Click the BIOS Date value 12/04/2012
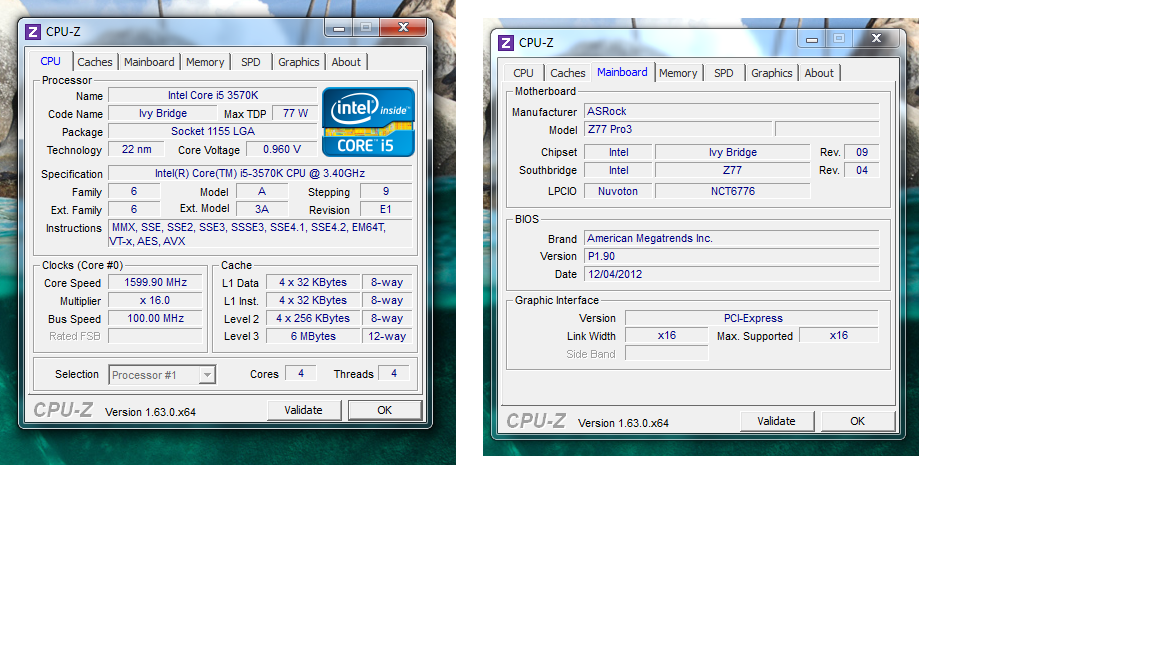This screenshot has height=648, width=1152. [x=731, y=274]
